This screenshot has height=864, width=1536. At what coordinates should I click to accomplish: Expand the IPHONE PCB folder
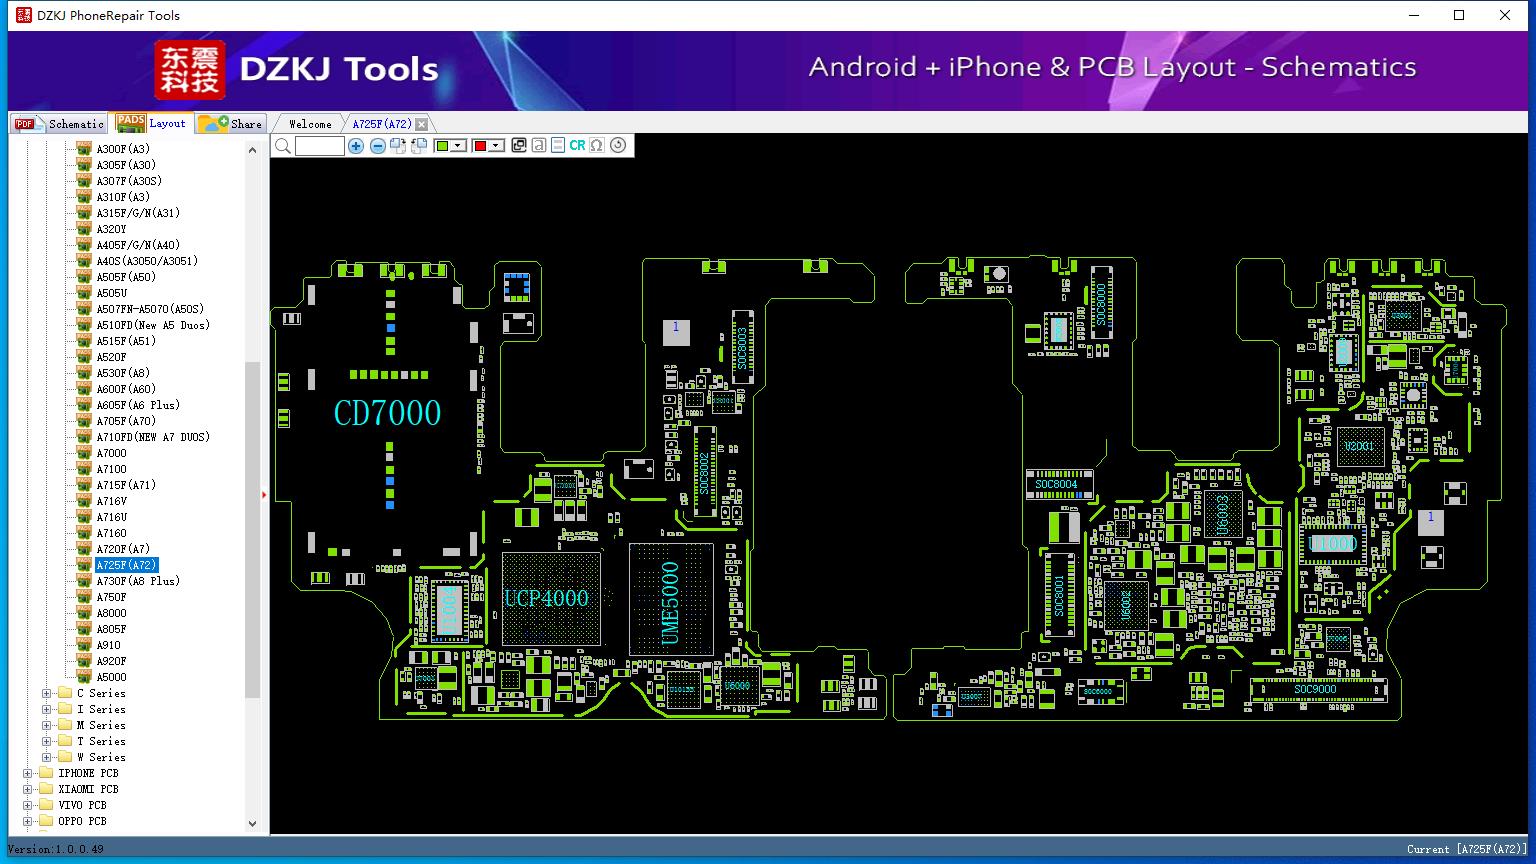pos(27,773)
